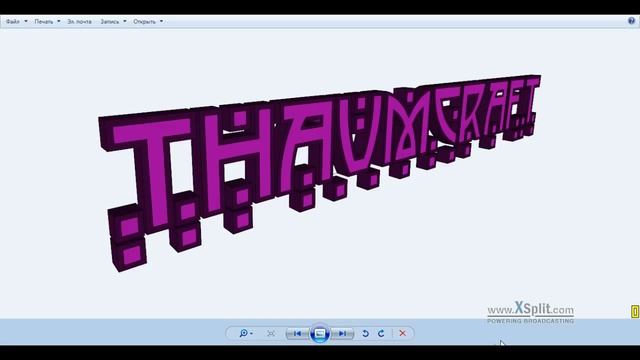Fit image to actual size icon
The height and width of the screenshot is (360, 640).
[271, 333]
